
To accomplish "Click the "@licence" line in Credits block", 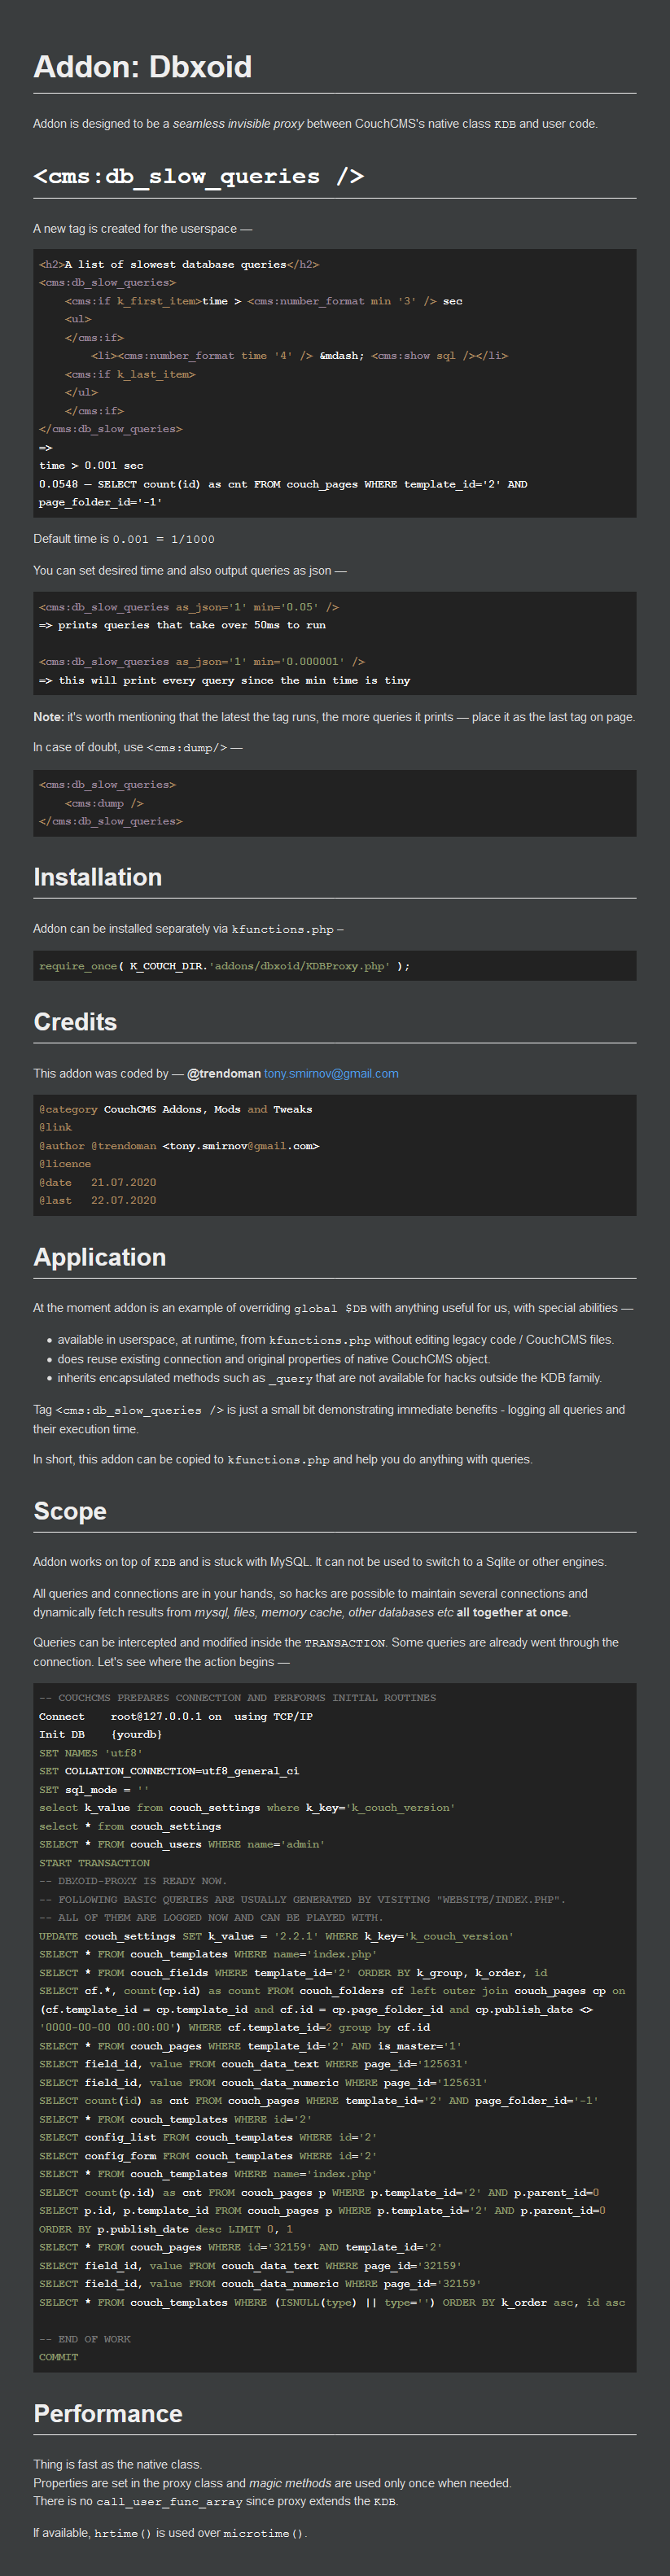I will click(x=65, y=1164).
